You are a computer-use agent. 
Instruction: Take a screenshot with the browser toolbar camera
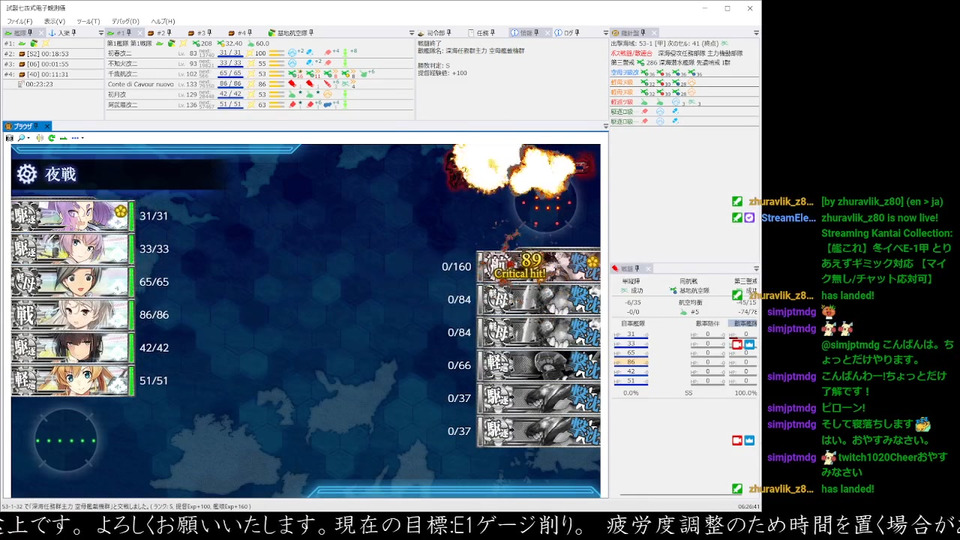9,138
